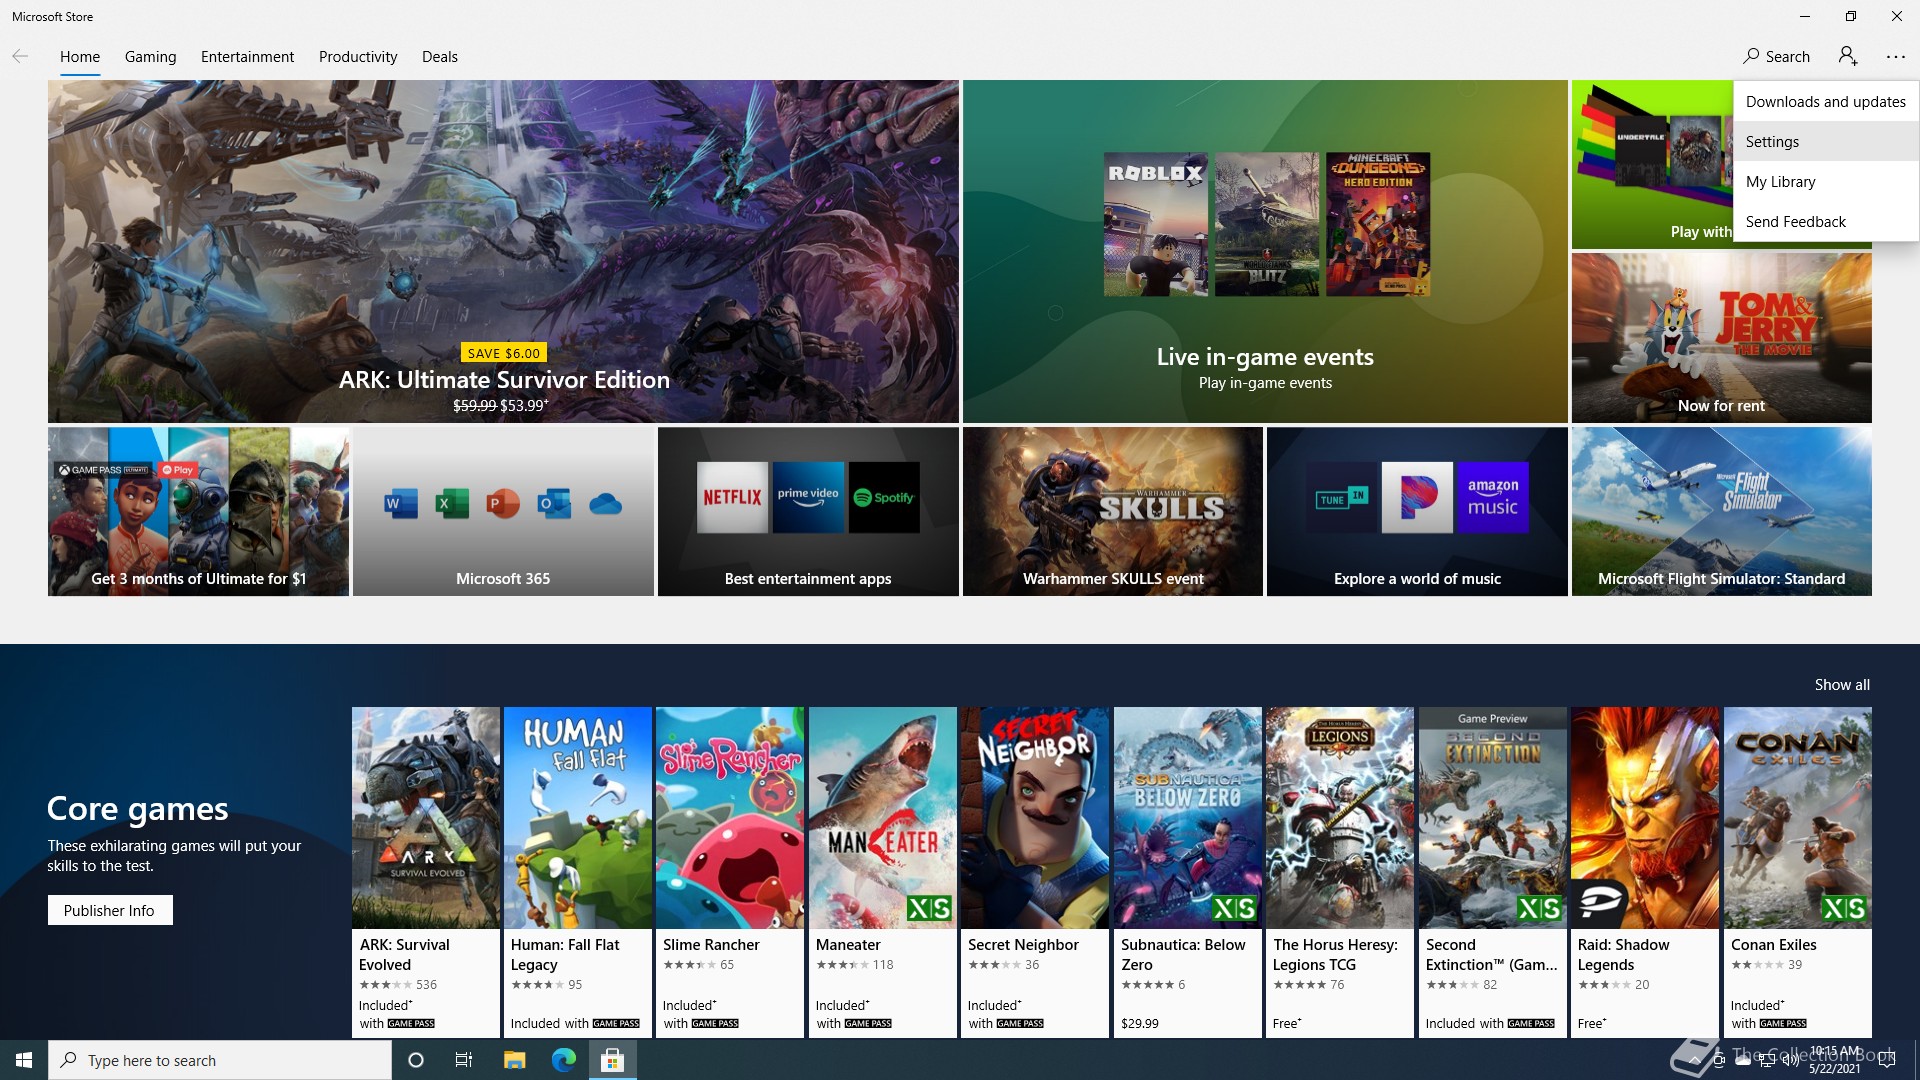Click the World of Tanks Blitz icon

point(1266,224)
